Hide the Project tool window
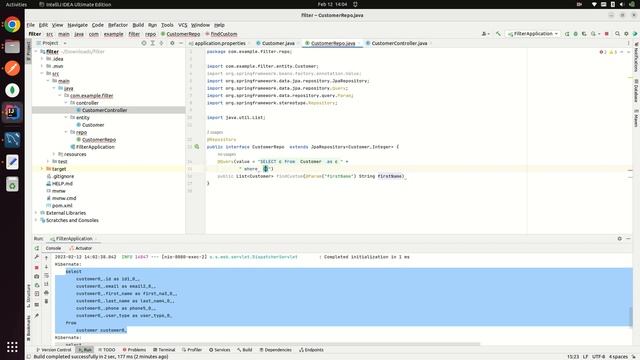Image resolution: width=640 pixels, height=360 pixels. click(x=181, y=43)
